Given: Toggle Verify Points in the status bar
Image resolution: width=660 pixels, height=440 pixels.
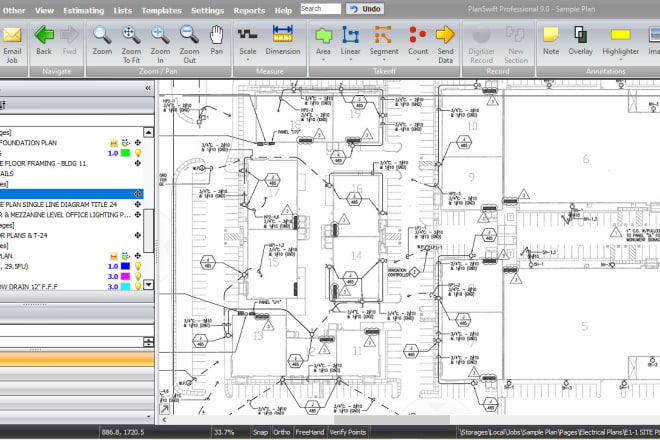Looking at the screenshot, I should (x=348, y=432).
